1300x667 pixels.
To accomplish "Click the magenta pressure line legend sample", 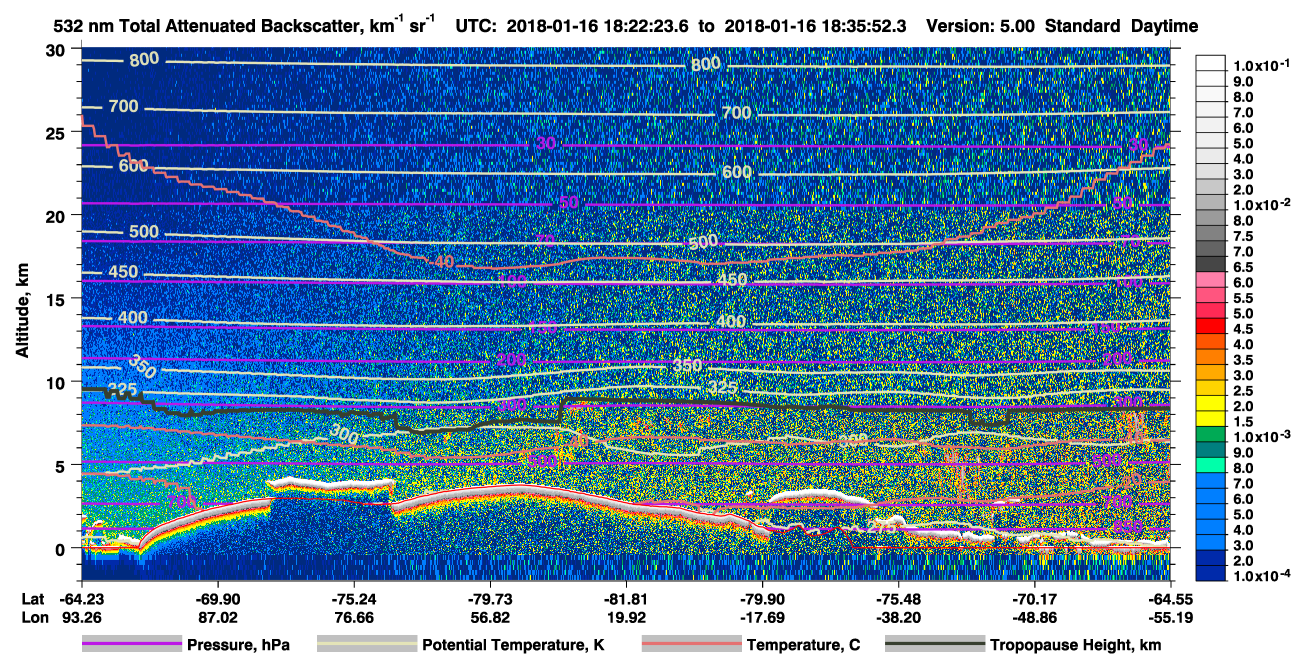I will click(131, 644).
